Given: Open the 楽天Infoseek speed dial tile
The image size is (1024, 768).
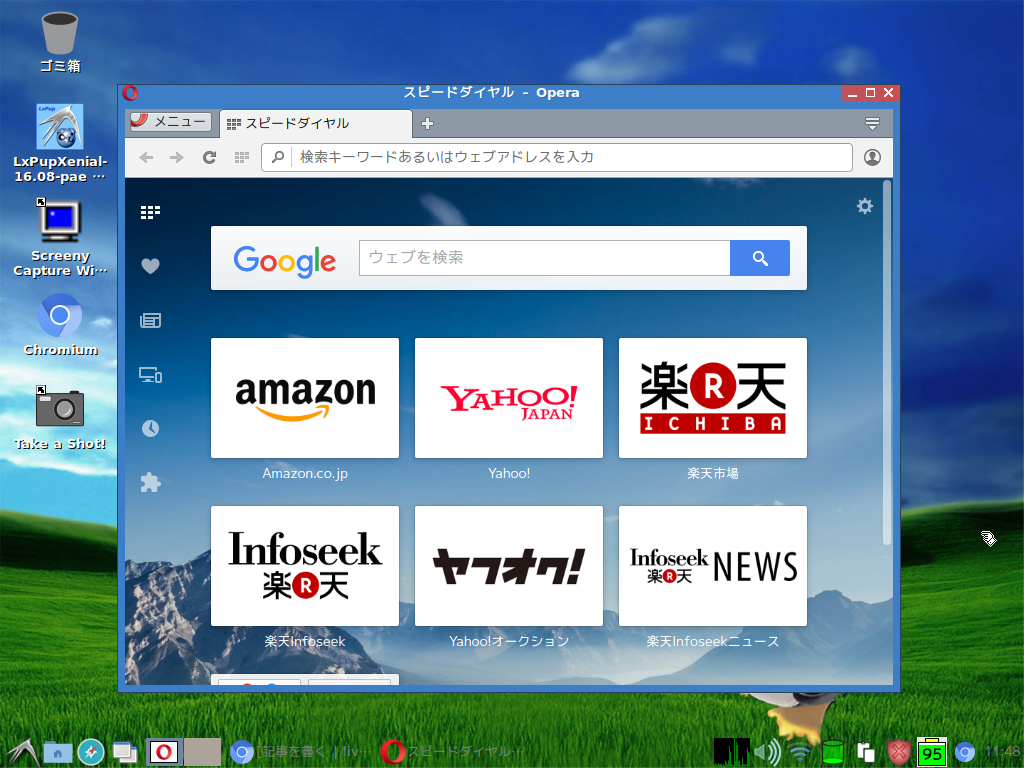Looking at the screenshot, I should click(x=305, y=566).
